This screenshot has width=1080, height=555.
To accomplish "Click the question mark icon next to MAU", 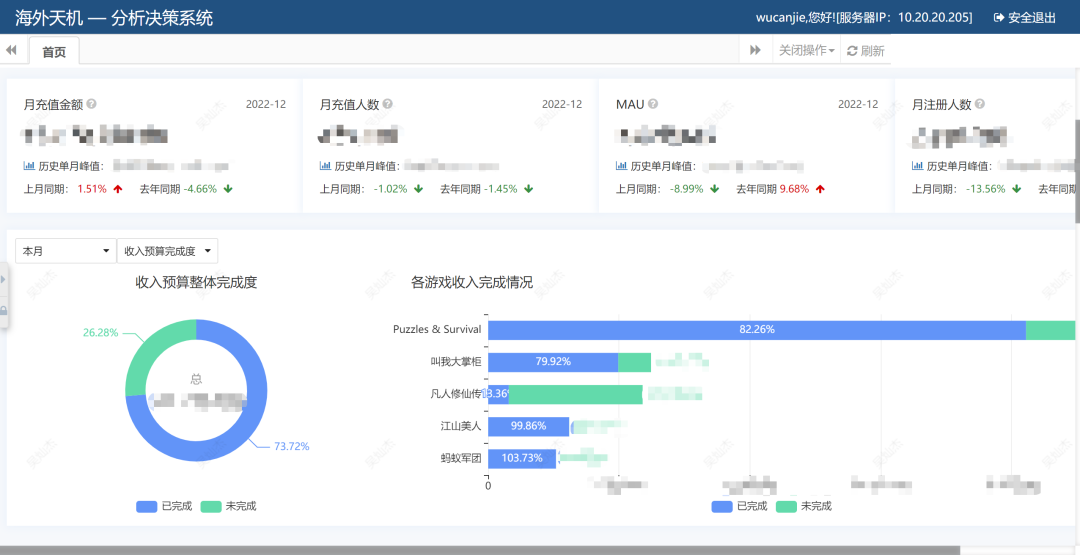I will pos(653,104).
